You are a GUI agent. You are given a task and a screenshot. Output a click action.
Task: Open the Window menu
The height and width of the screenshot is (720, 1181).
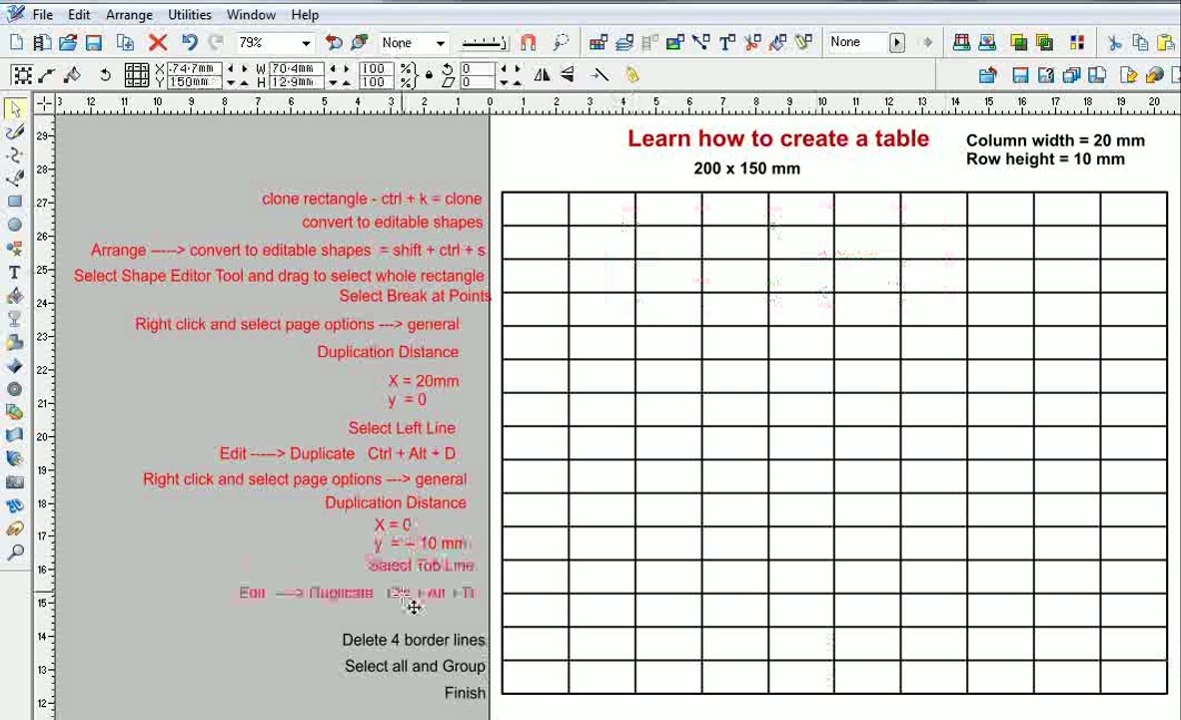(x=251, y=14)
